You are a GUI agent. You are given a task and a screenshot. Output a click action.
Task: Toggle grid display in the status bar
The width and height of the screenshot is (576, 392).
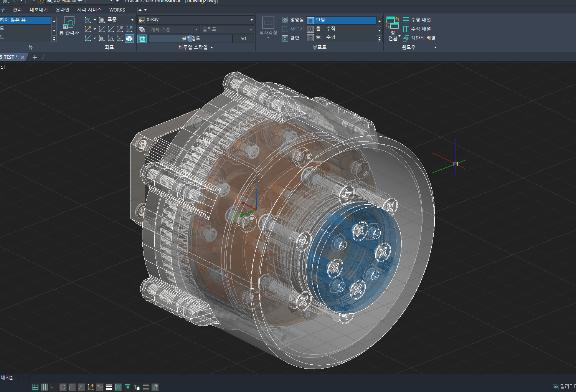click(35, 387)
